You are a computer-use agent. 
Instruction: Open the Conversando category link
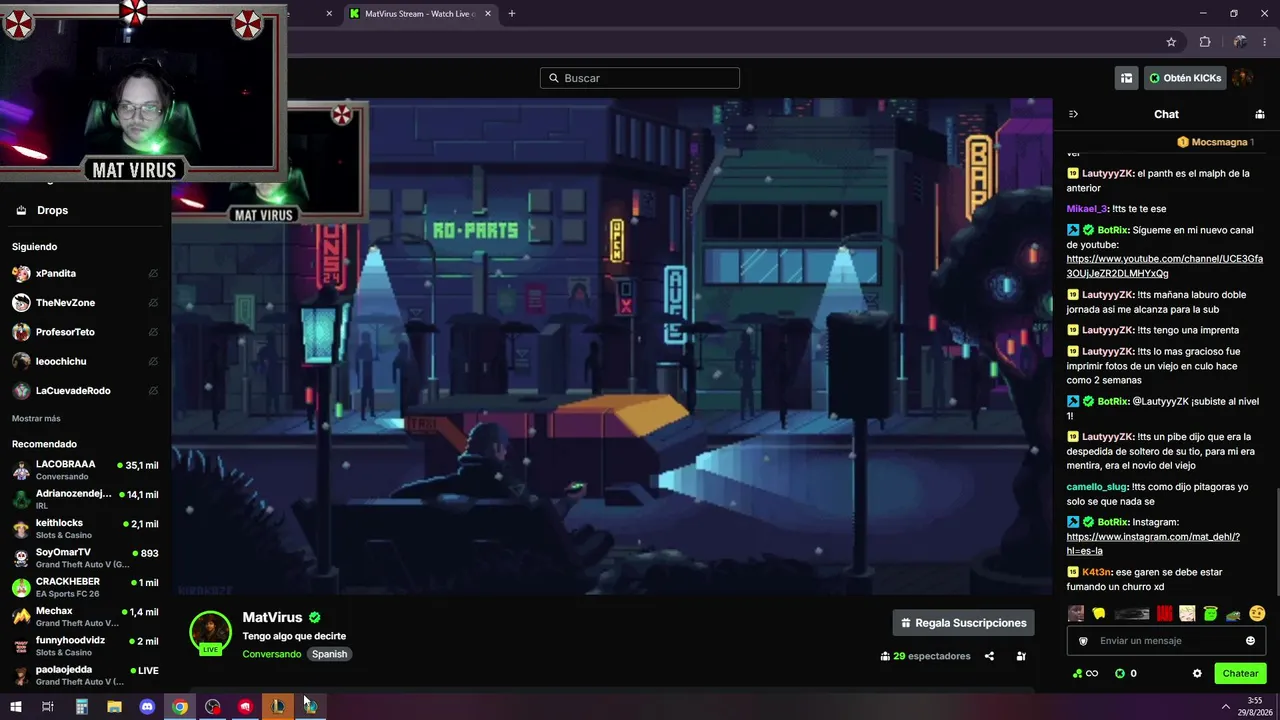click(x=272, y=654)
